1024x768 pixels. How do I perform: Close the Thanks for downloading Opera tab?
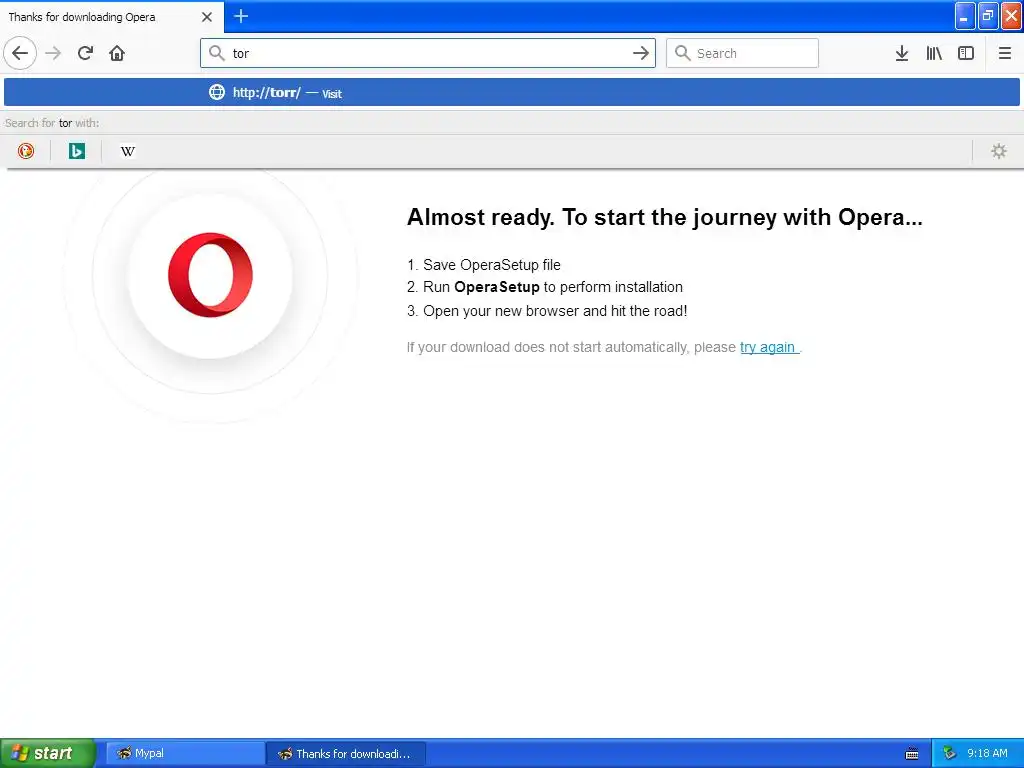(207, 17)
